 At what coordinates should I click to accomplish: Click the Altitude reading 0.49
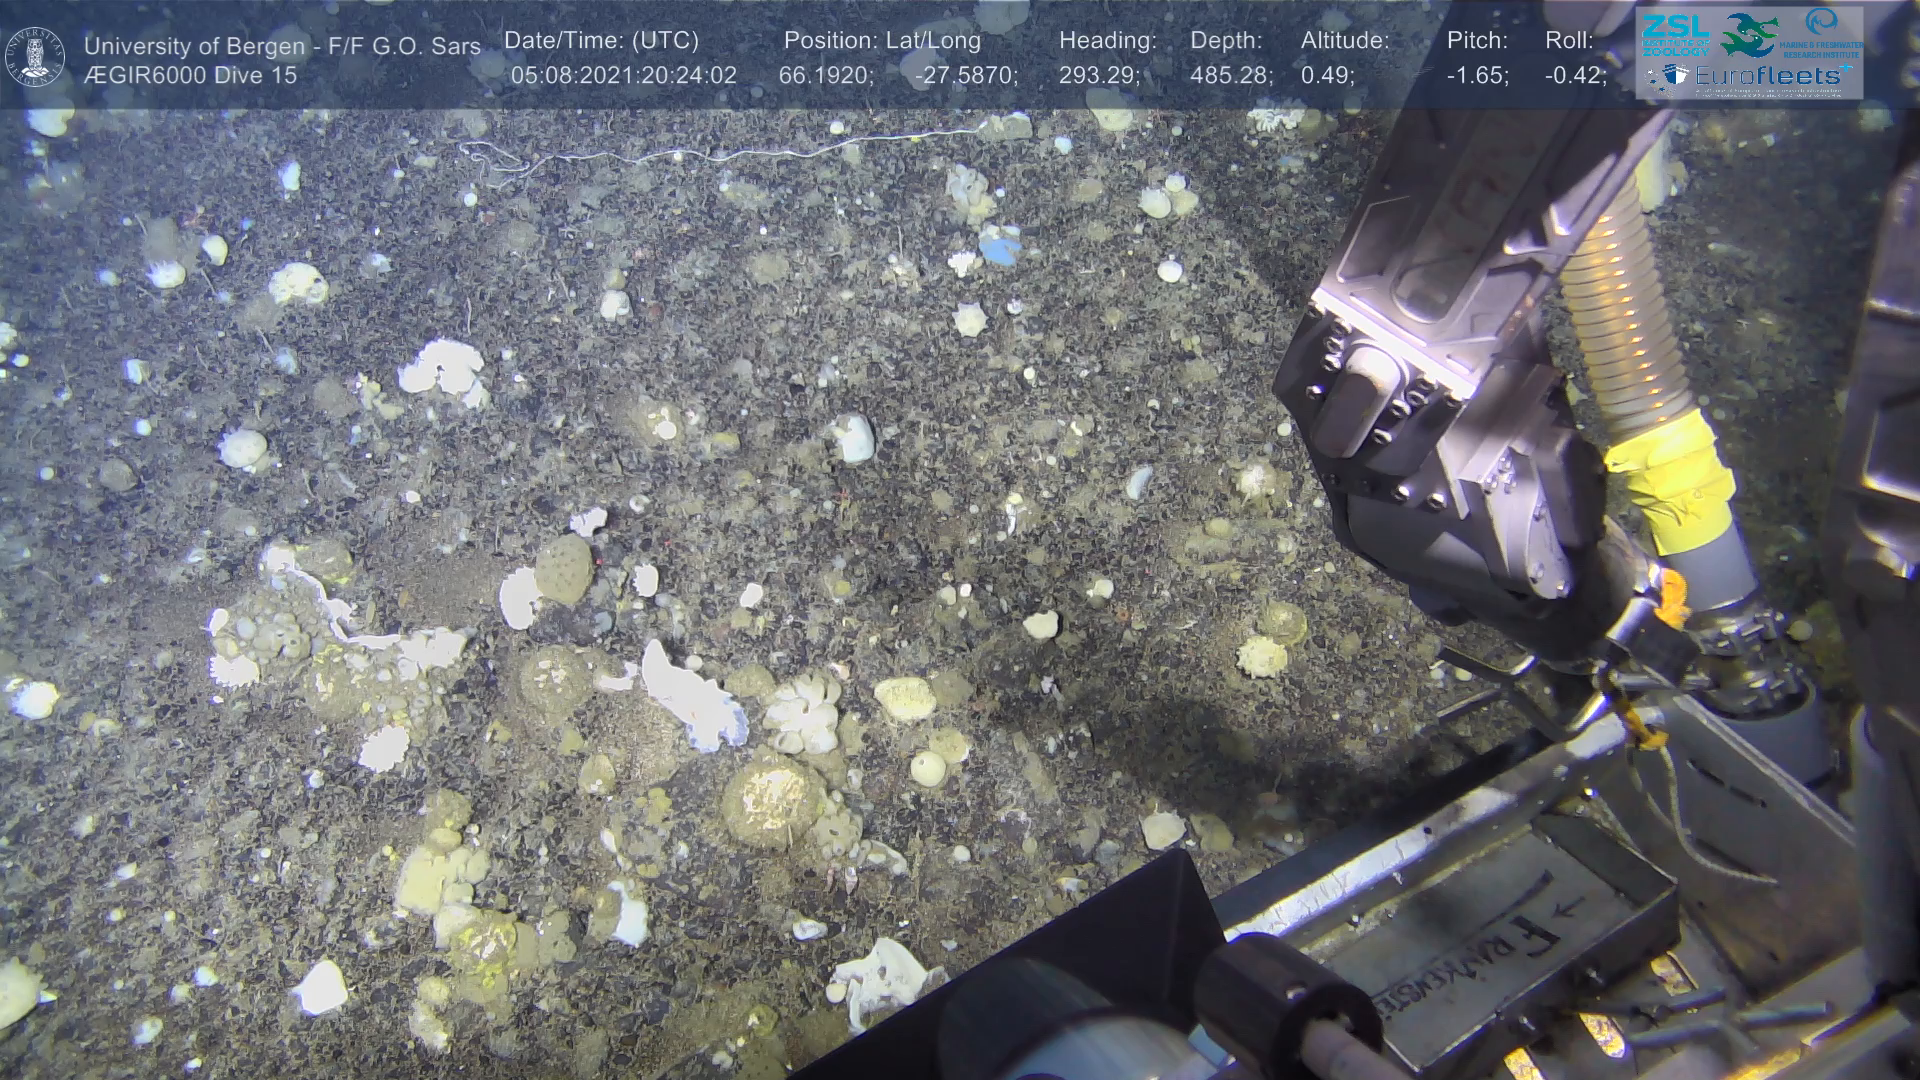point(1327,76)
